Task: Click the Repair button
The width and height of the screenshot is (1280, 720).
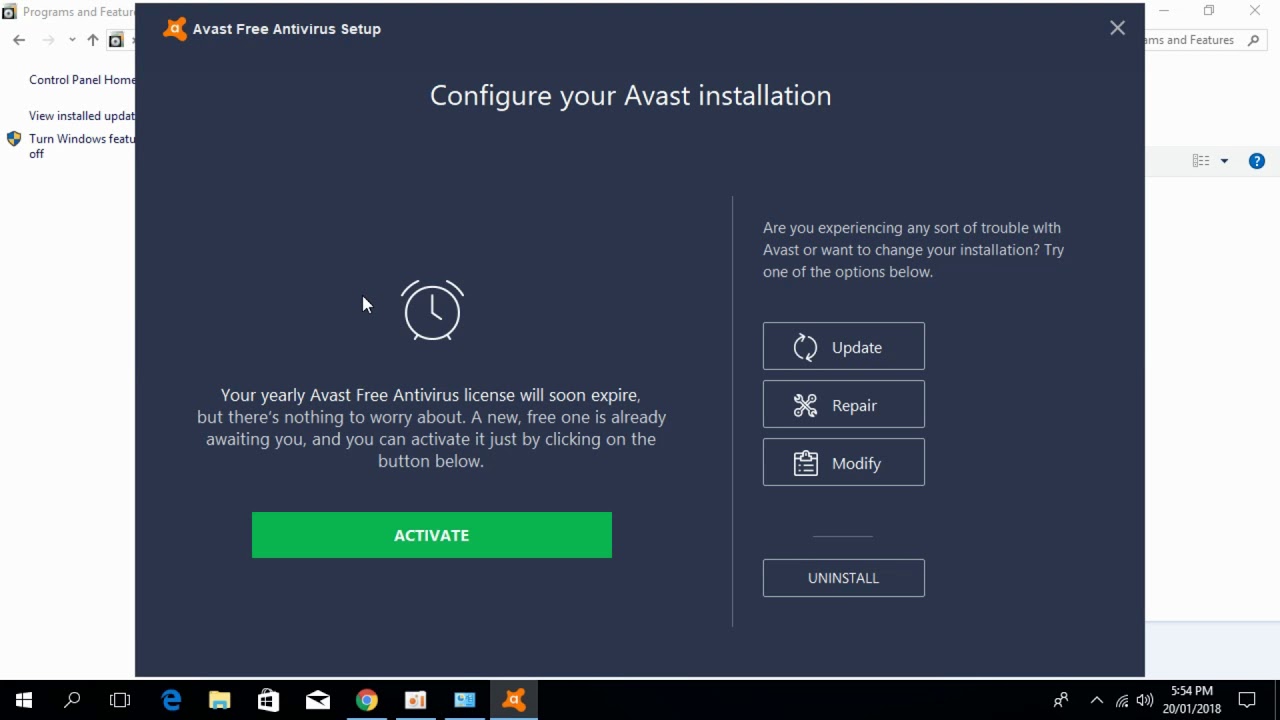Action: click(843, 404)
